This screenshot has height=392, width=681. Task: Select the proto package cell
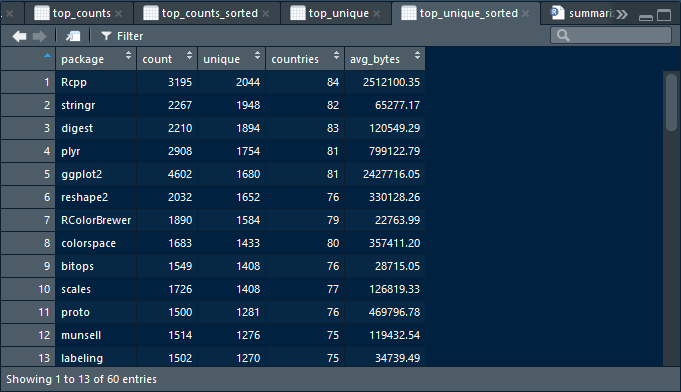tap(96, 312)
